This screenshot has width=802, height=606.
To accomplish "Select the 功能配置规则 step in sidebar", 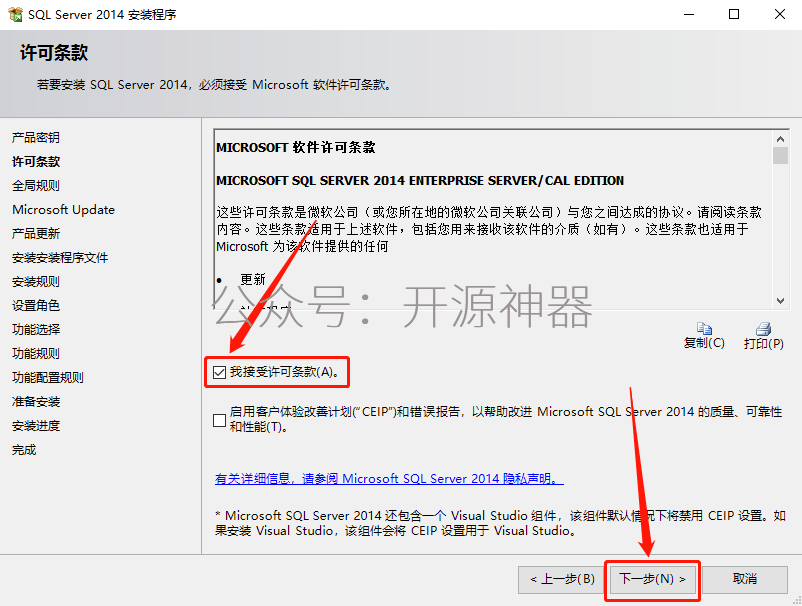I will click(x=48, y=377).
